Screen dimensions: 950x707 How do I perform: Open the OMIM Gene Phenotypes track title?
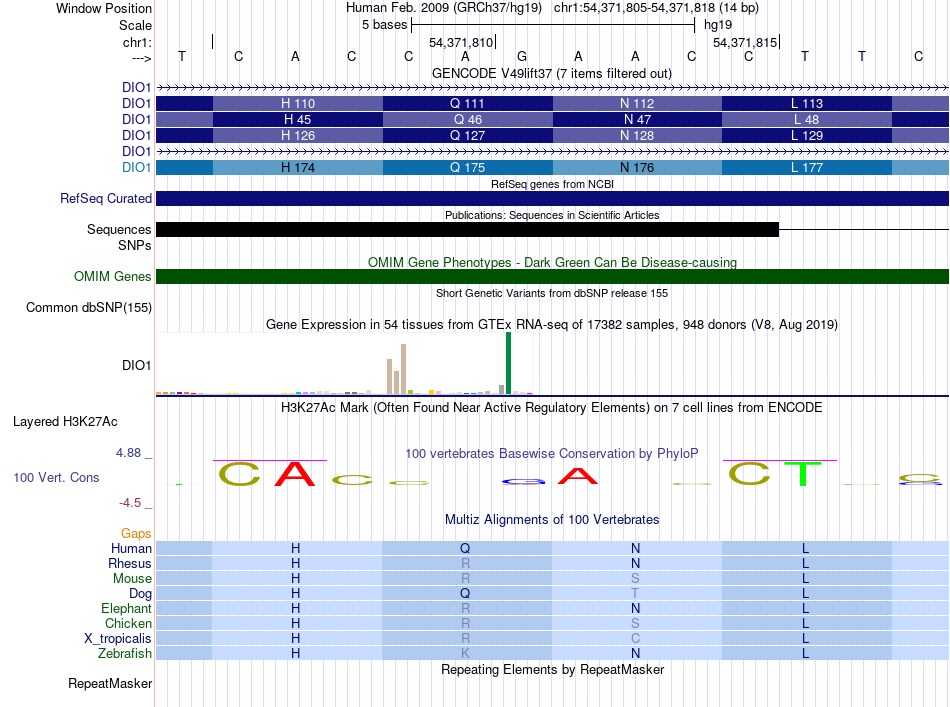click(x=552, y=262)
